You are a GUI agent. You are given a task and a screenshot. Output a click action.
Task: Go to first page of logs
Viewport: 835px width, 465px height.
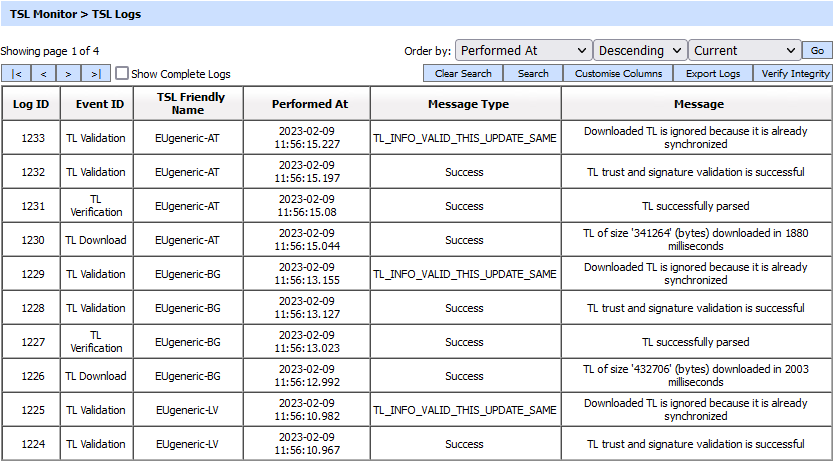[x=17, y=74]
